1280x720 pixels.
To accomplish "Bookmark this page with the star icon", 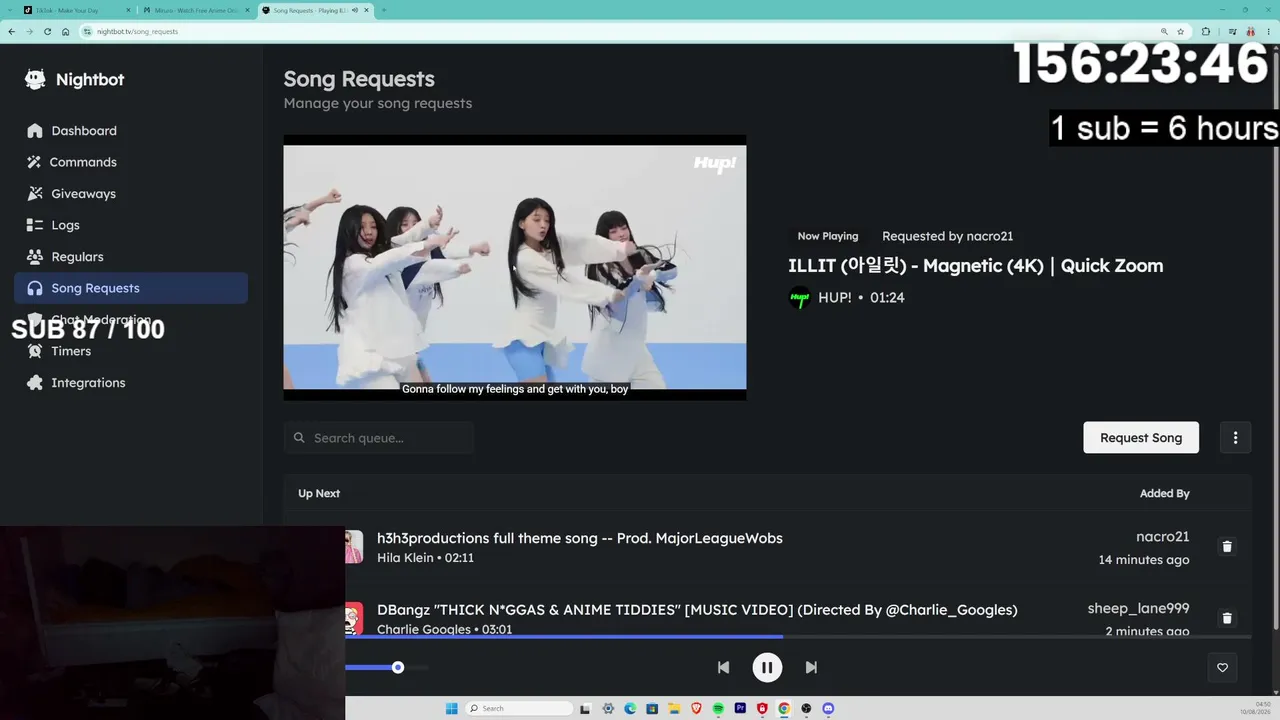I will [1180, 31].
